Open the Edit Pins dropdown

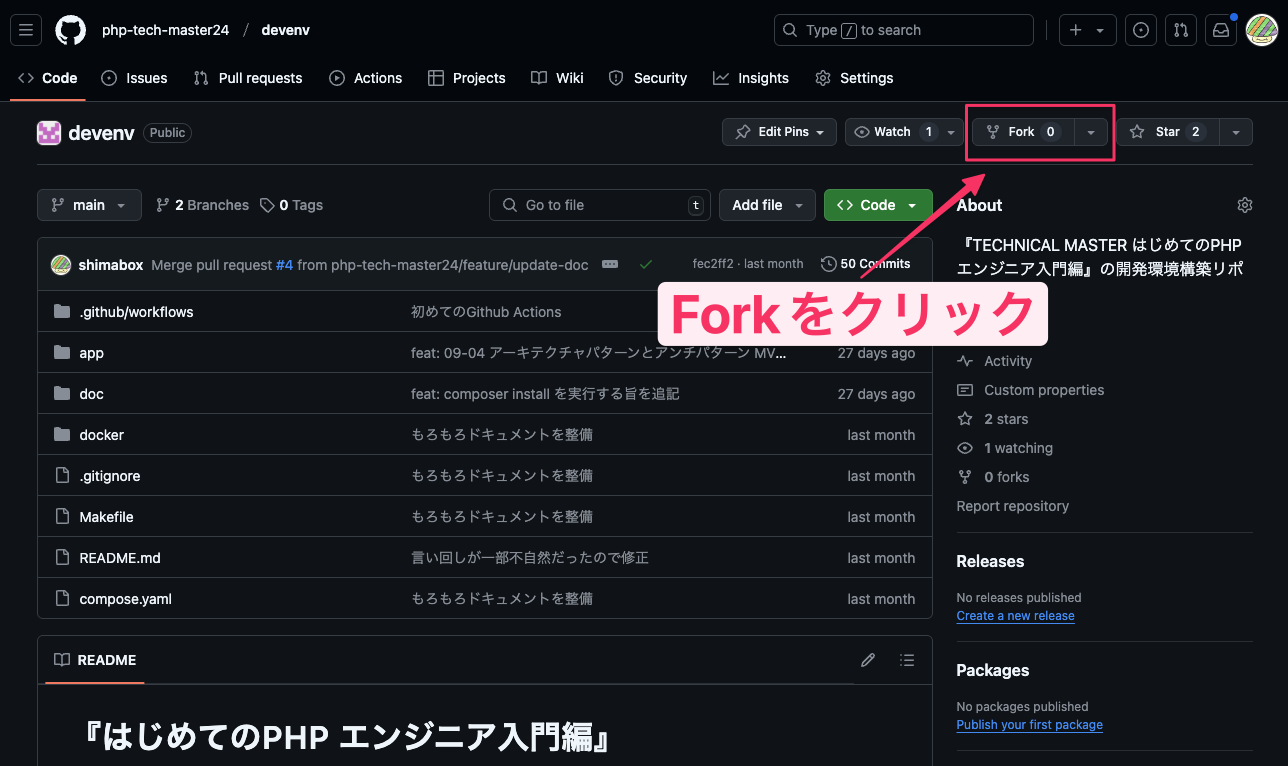point(779,132)
